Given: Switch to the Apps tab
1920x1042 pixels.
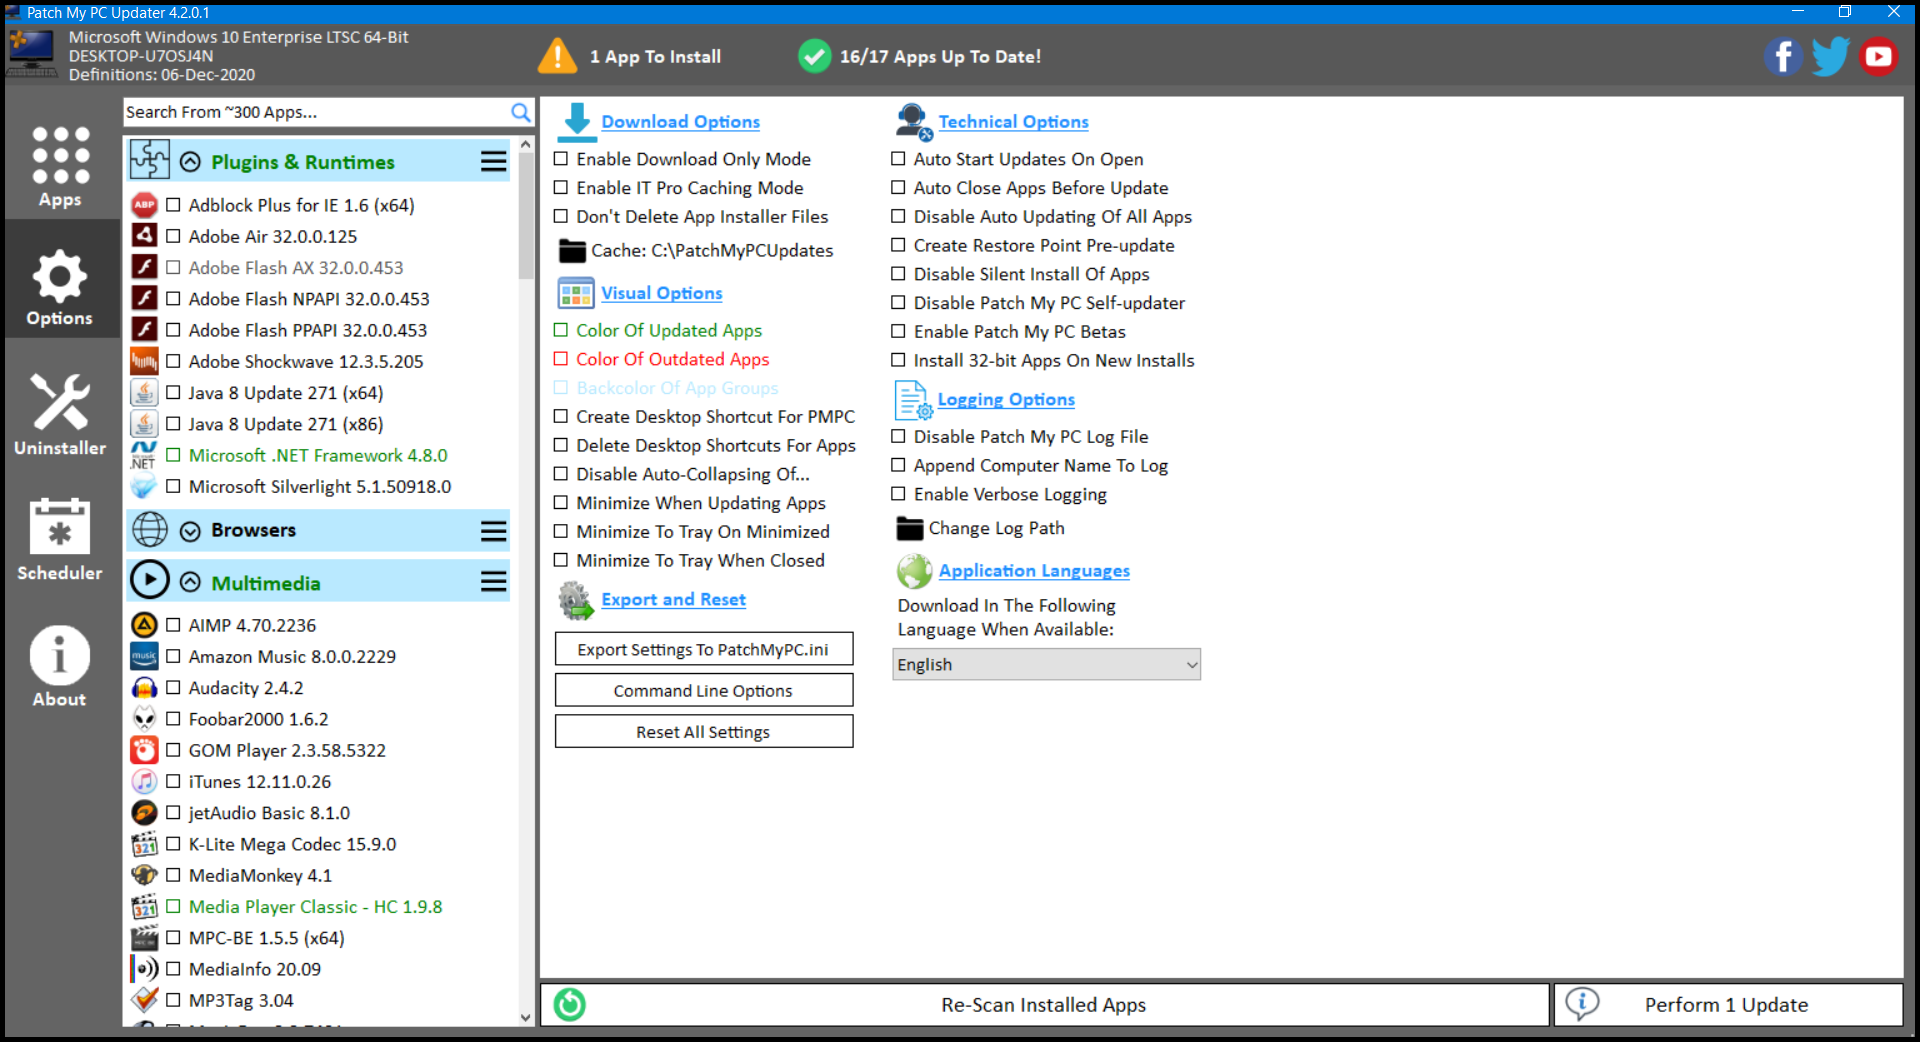Looking at the screenshot, I should tap(60, 166).
